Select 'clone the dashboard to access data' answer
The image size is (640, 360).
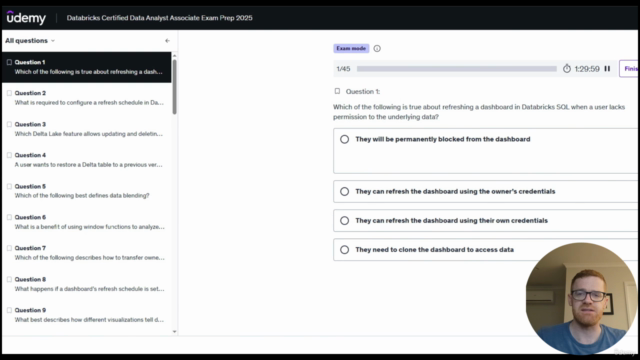[x=486, y=249]
